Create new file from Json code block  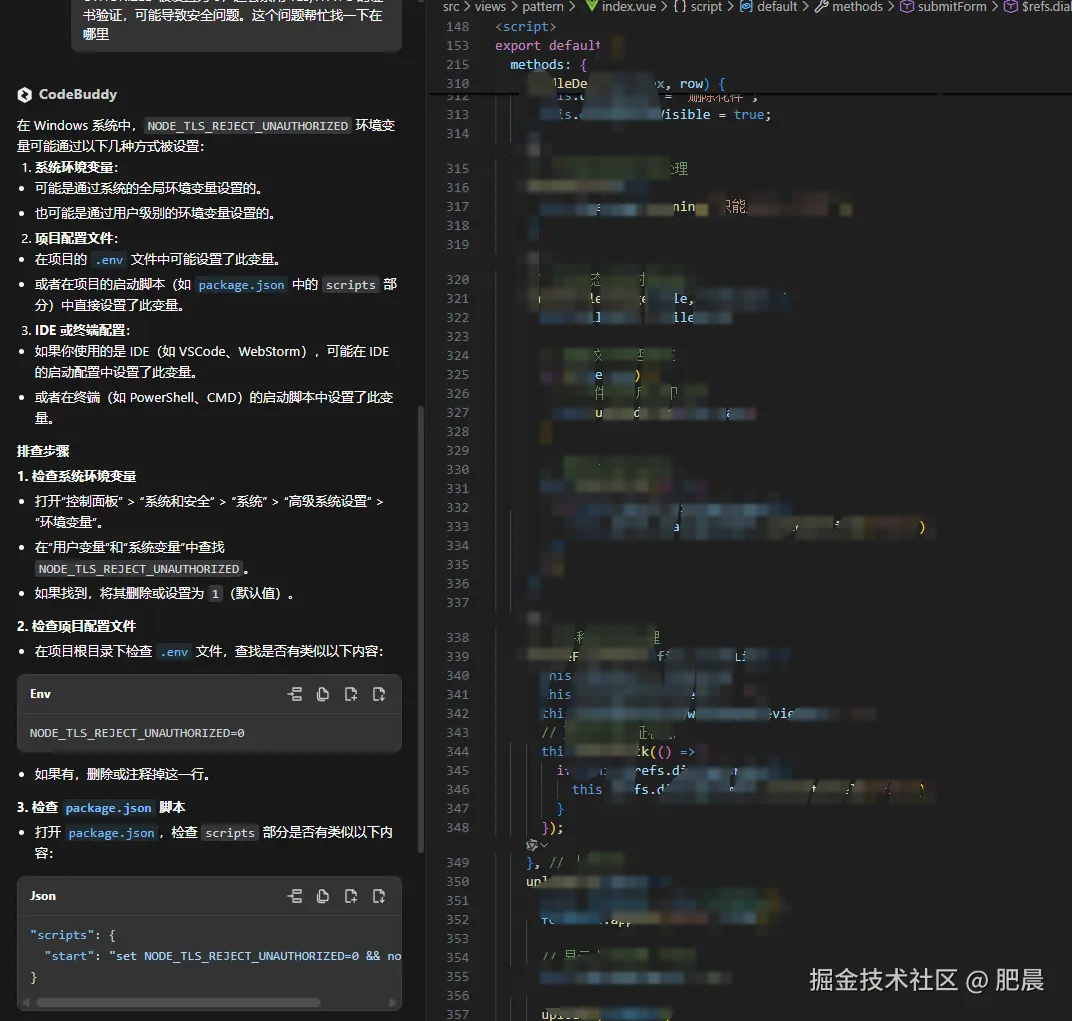[x=351, y=896]
